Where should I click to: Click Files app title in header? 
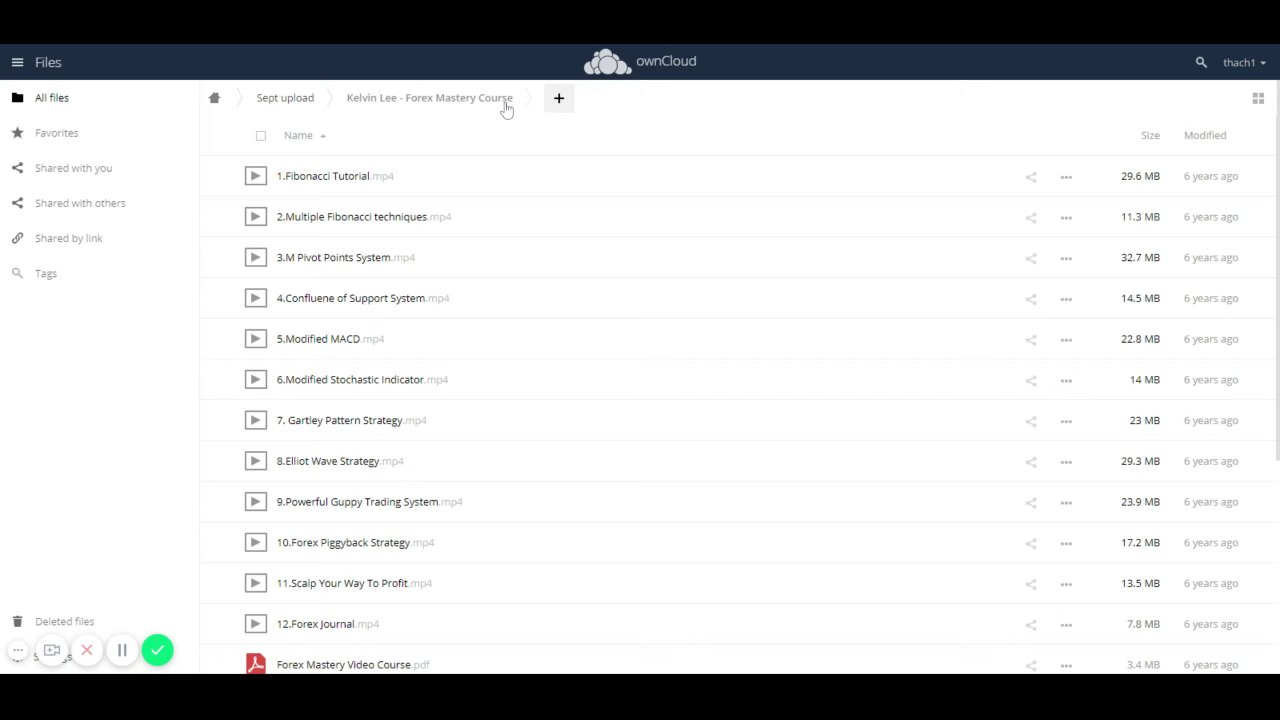48,62
